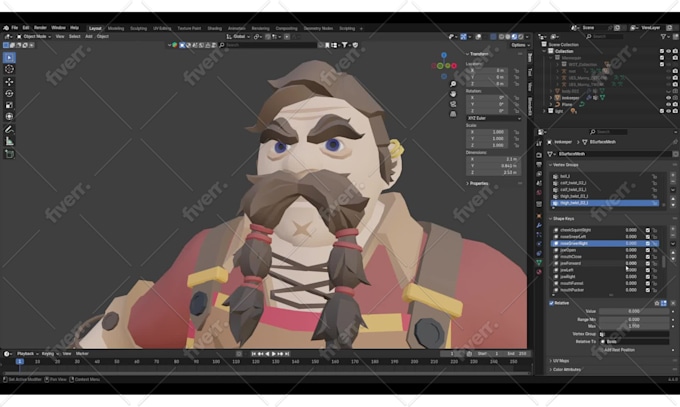Open the Object Mode dropdown
This screenshot has height=407, width=680.
(x=34, y=36)
